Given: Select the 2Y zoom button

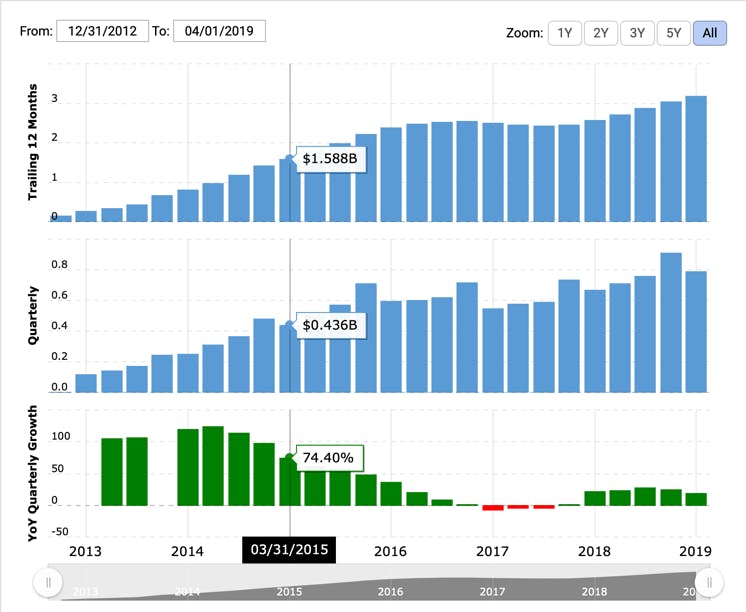Looking at the screenshot, I should [x=601, y=33].
